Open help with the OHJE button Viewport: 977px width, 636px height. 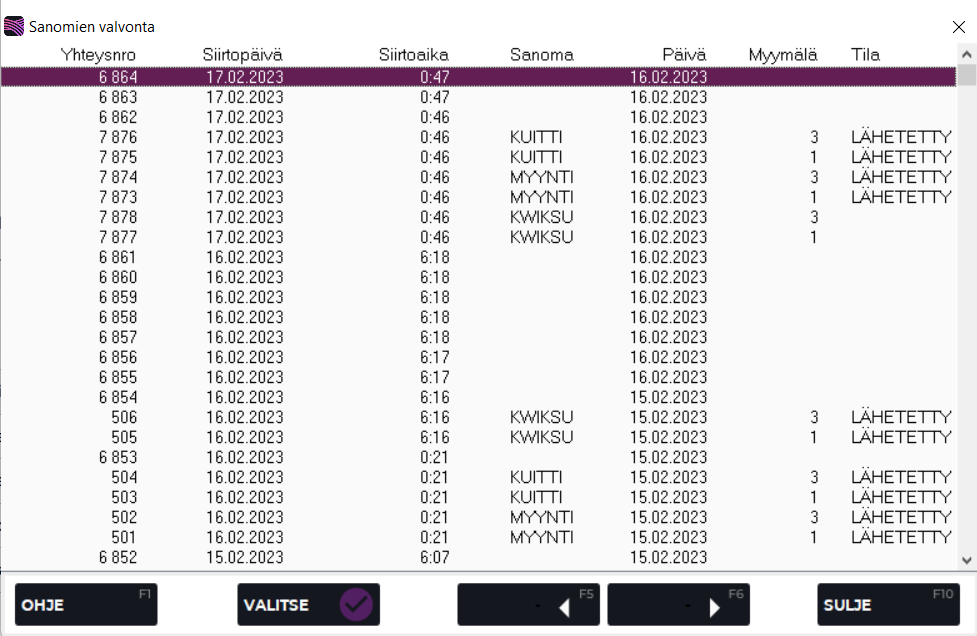coord(86,605)
